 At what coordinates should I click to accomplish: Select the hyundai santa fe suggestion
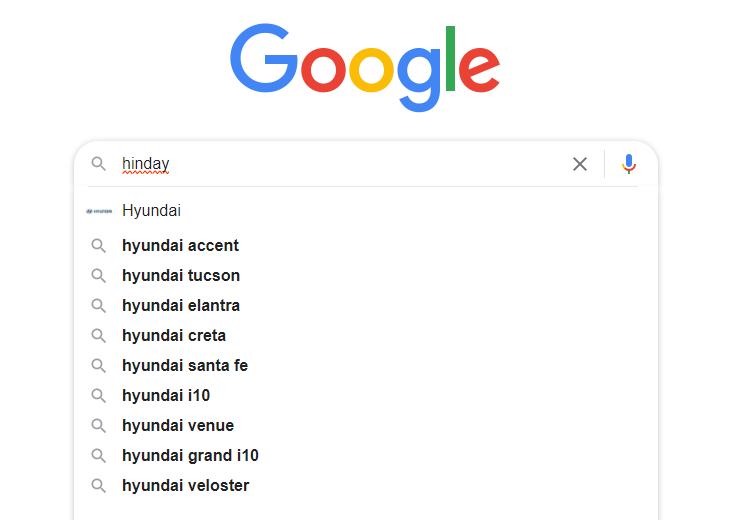point(185,365)
